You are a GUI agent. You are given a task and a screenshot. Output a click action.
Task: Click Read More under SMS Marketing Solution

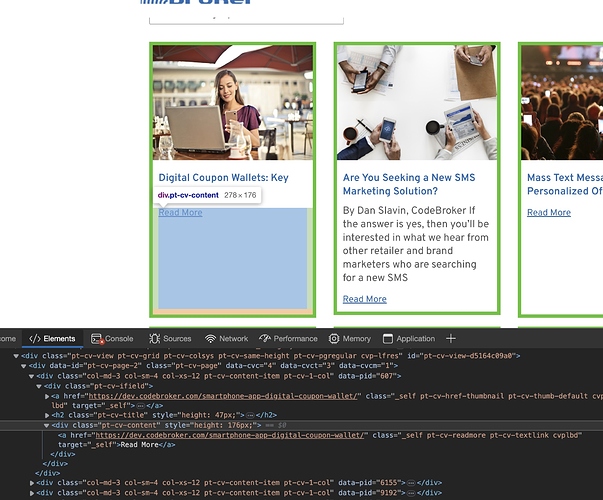[365, 299]
